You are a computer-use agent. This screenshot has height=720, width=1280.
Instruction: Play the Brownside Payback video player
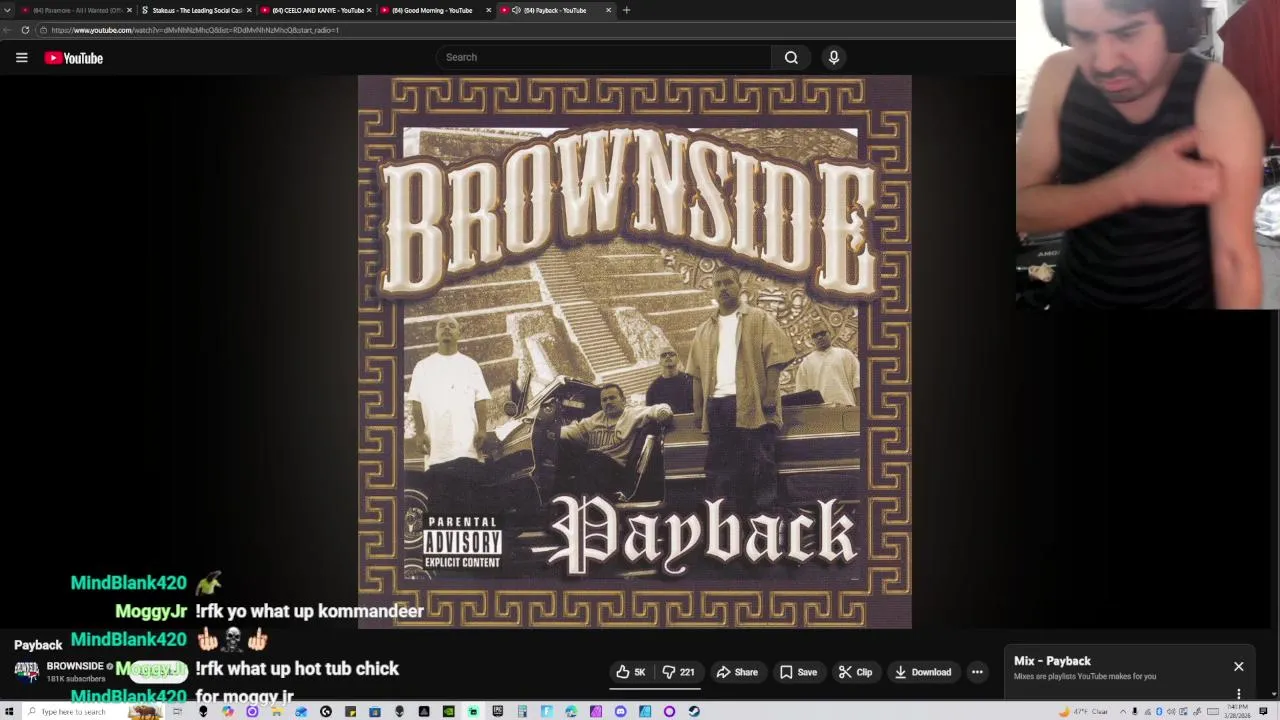pos(635,352)
